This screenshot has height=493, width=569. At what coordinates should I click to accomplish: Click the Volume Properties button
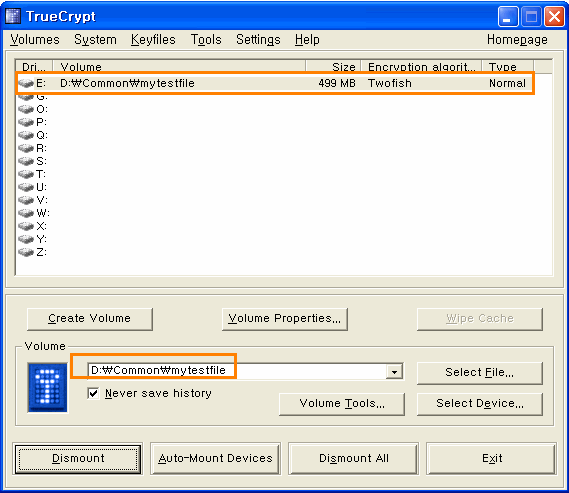tap(284, 319)
